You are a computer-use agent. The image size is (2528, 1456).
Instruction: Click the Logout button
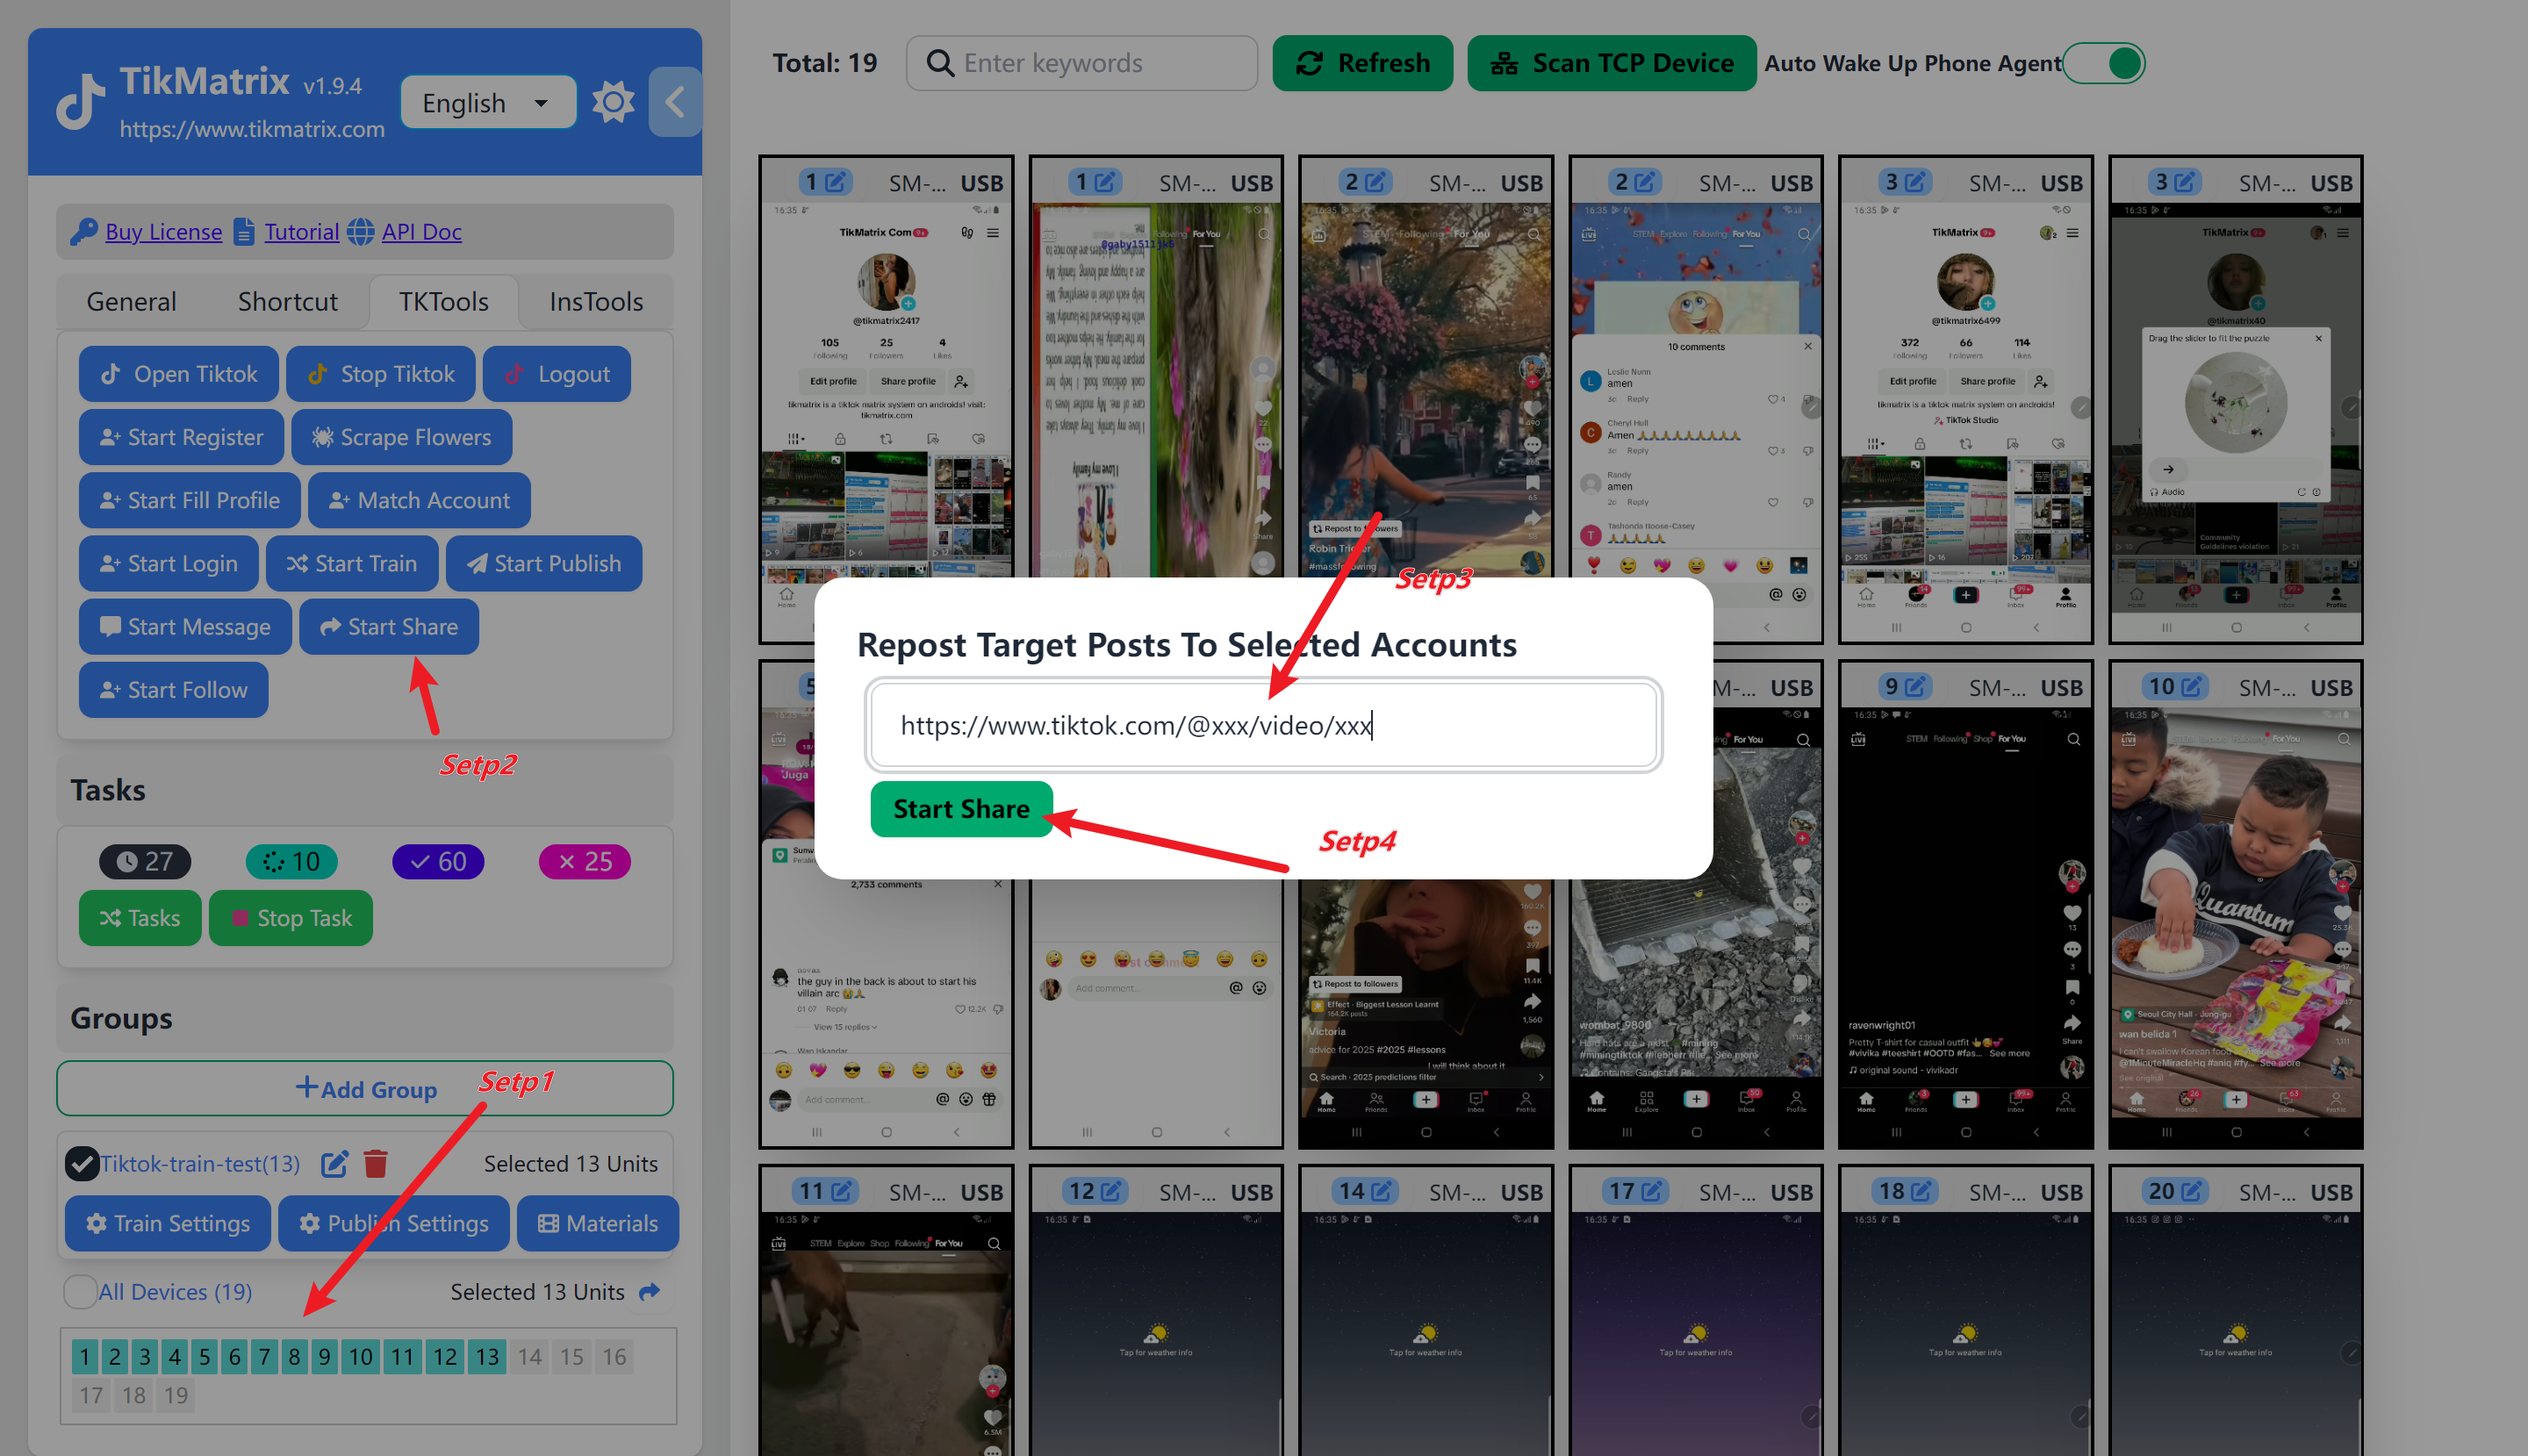[557, 374]
